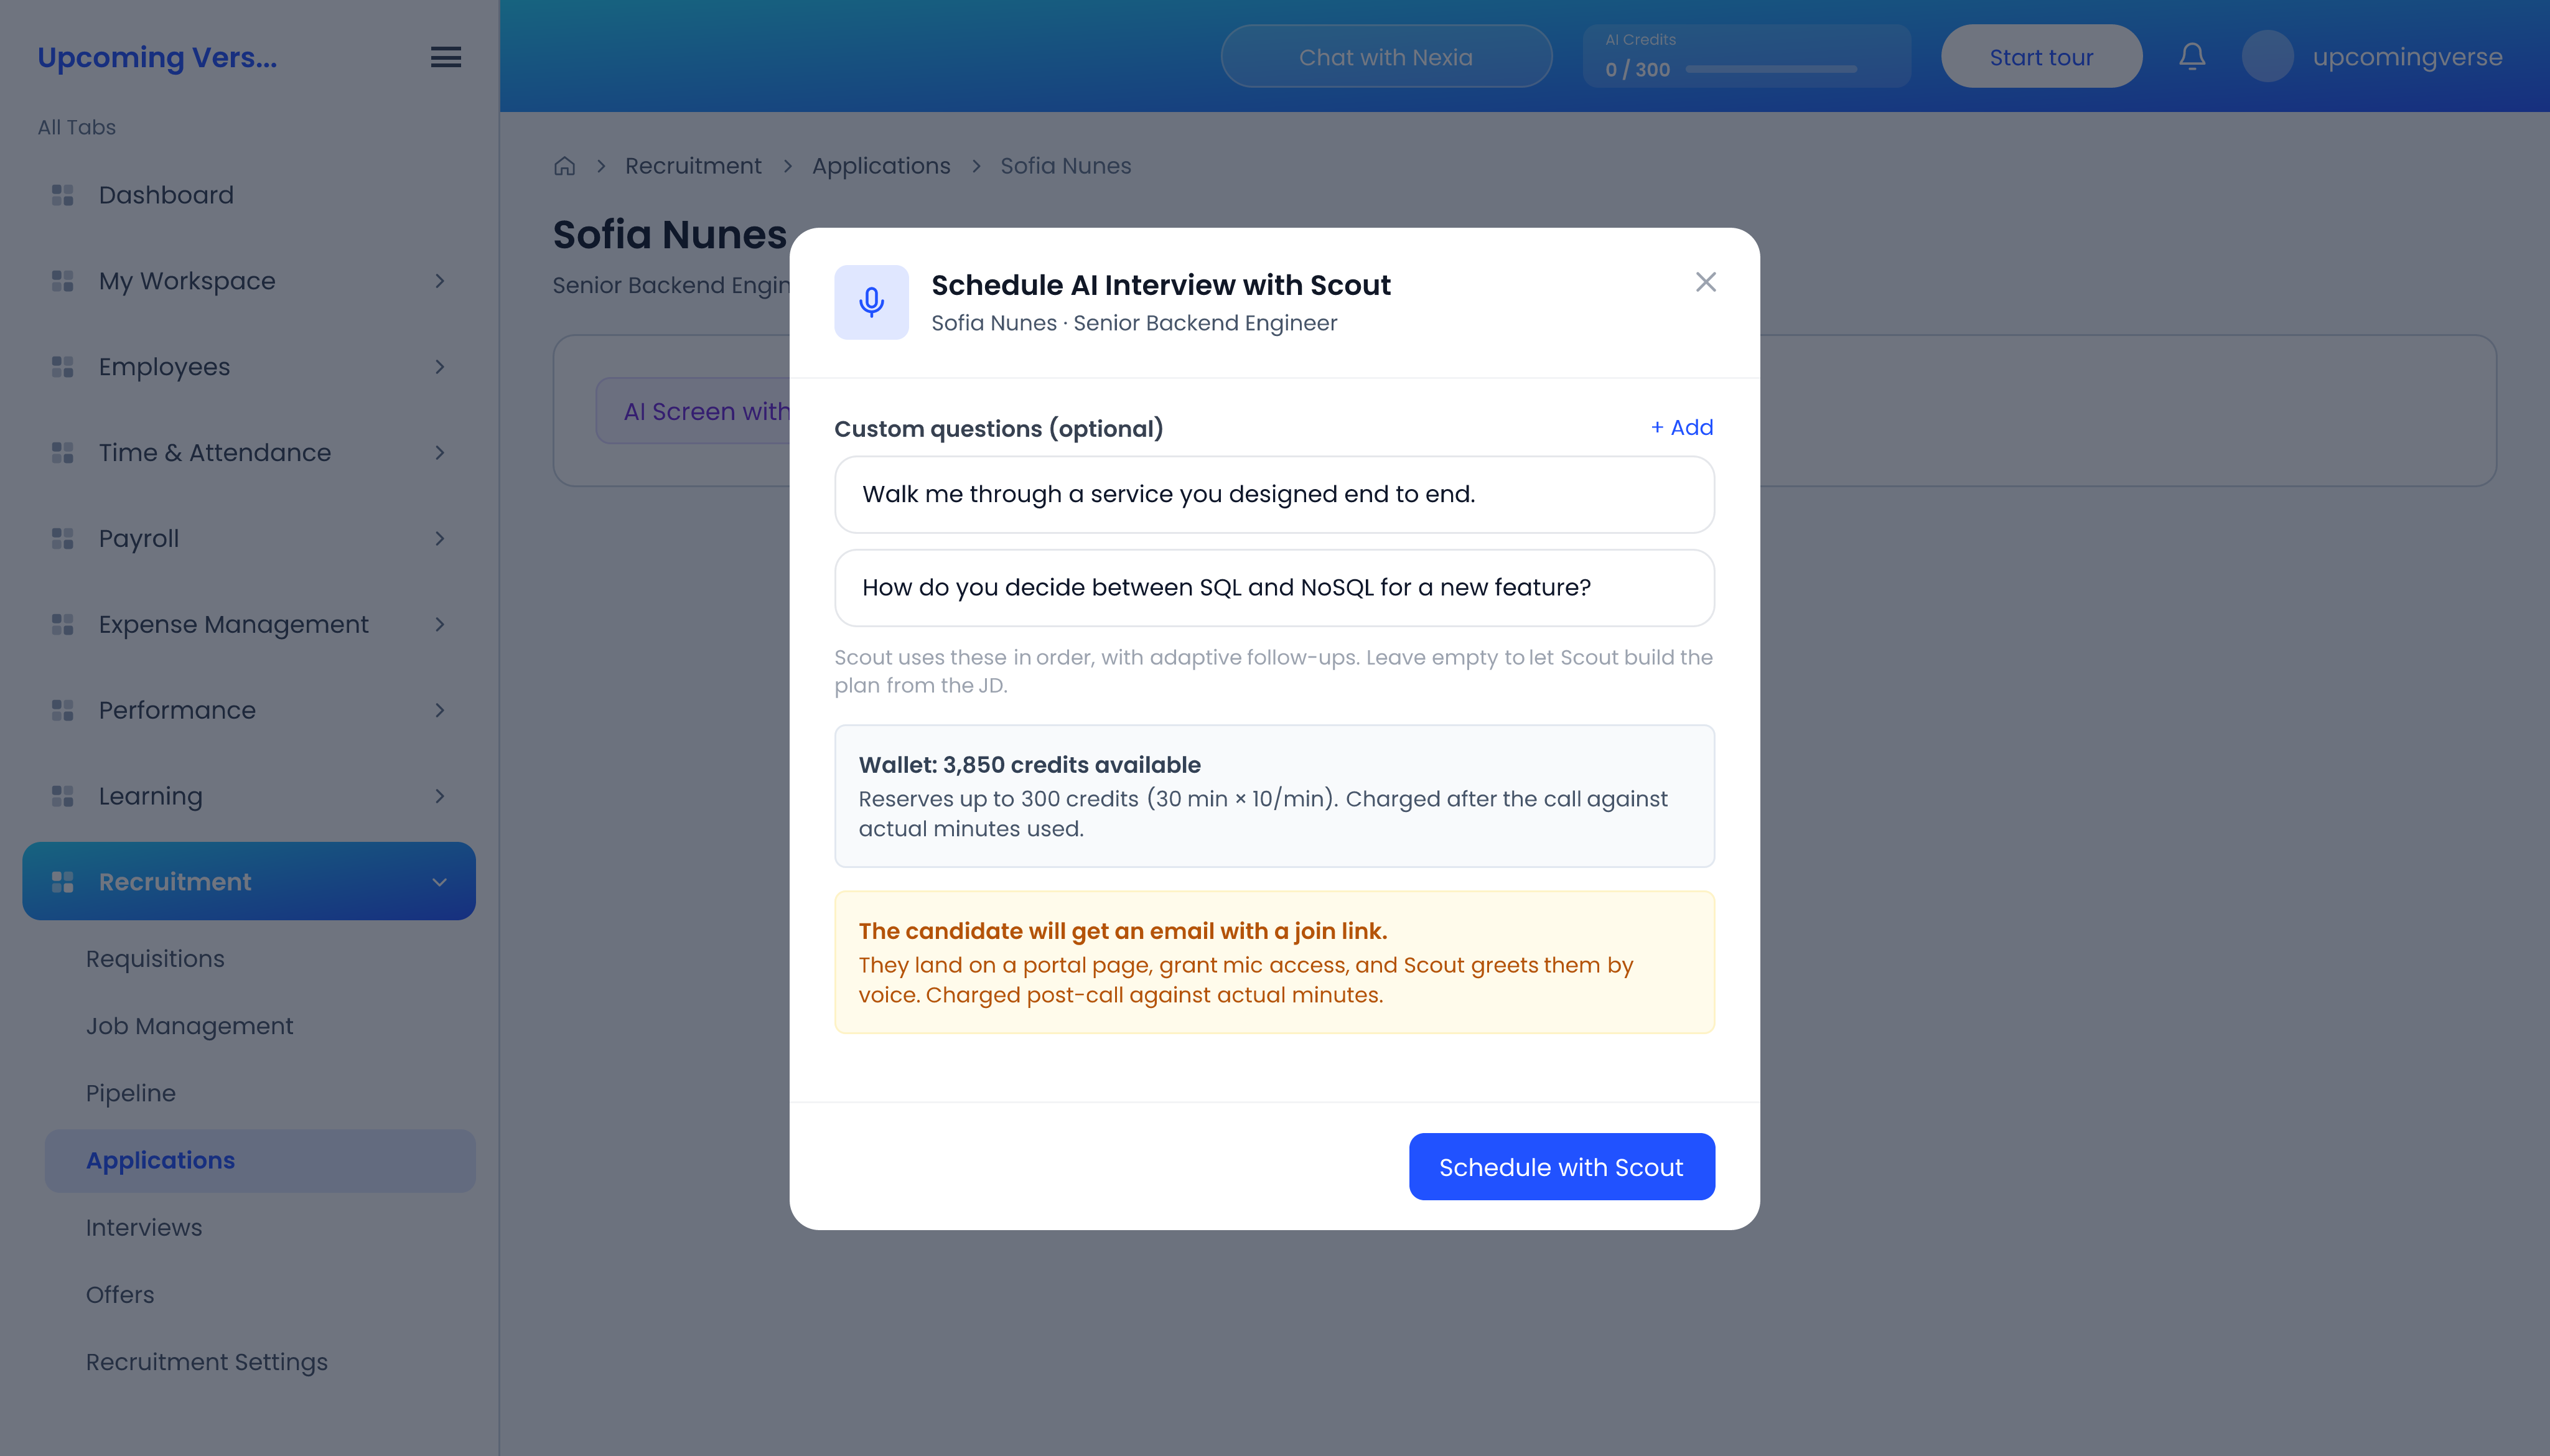This screenshot has width=2550, height=1456.
Task: Edit the 'Walk me through a service' question field
Action: 1274,495
